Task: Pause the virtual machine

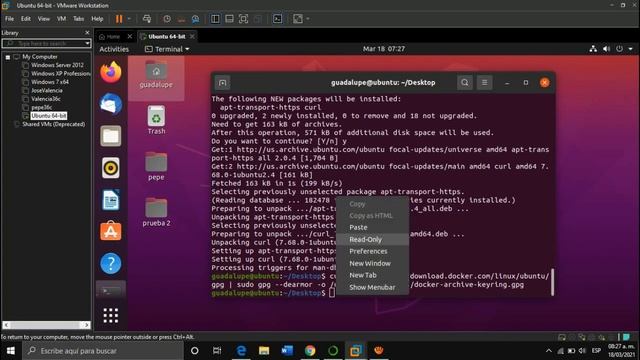Action: click(x=119, y=19)
